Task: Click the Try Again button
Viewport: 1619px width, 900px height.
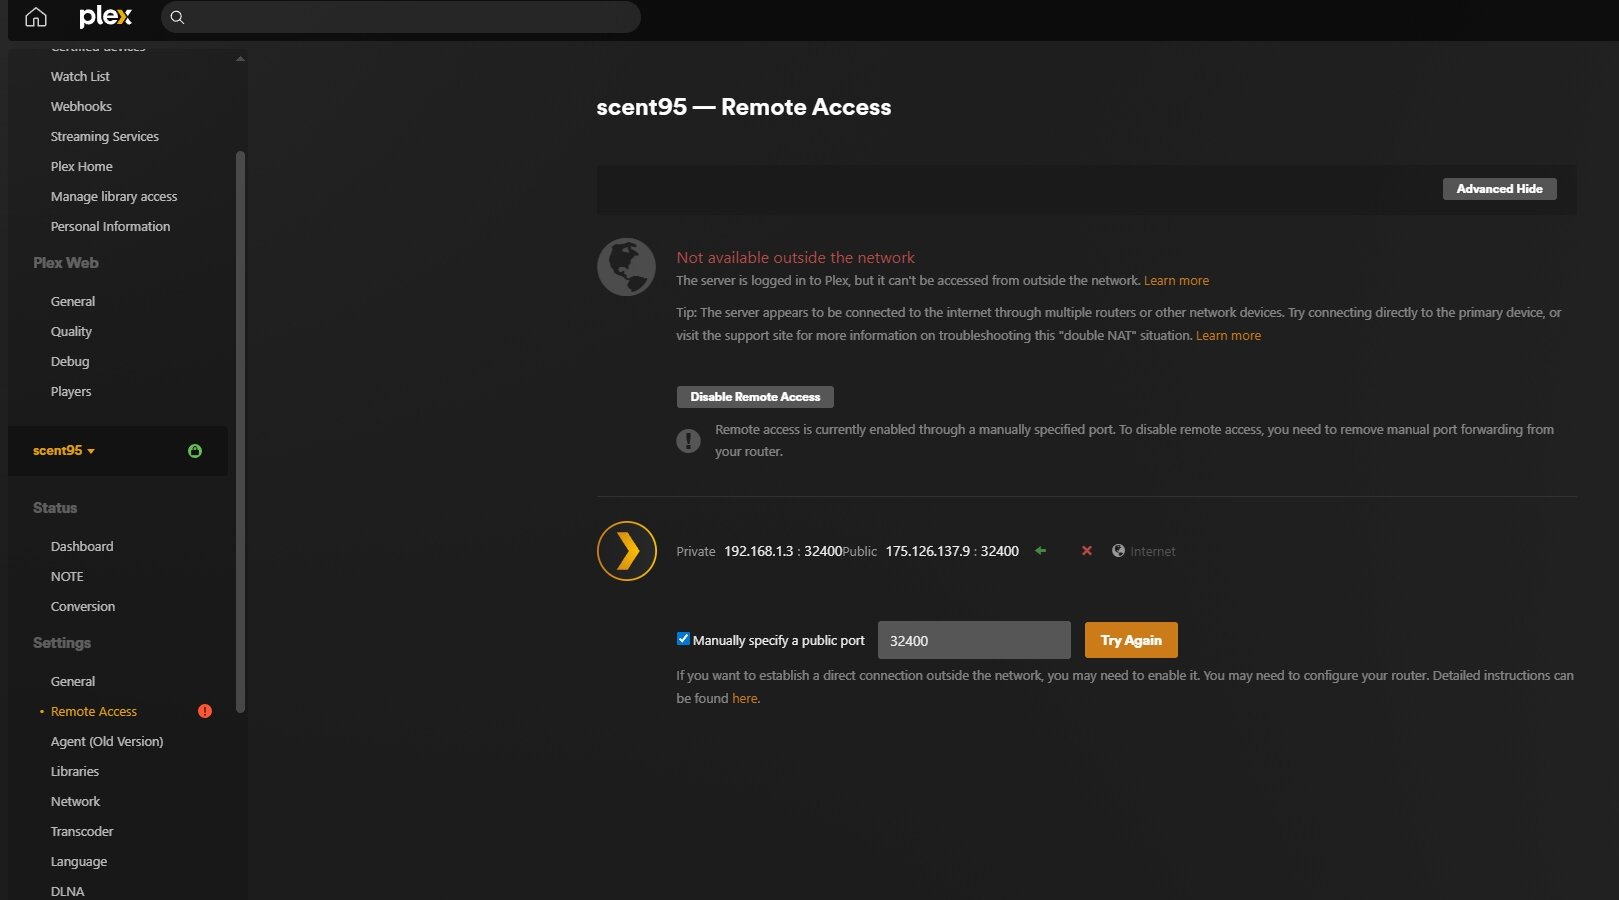Action: coord(1131,640)
